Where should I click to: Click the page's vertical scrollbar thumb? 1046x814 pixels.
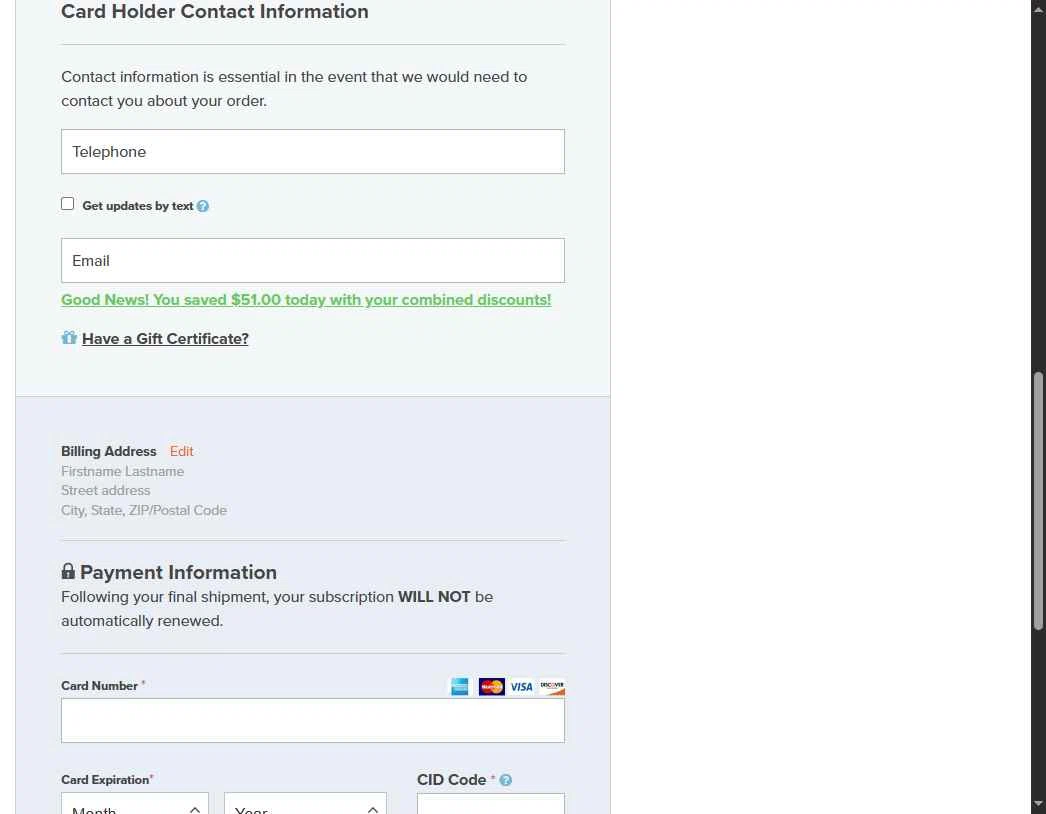click(1038, 500)
